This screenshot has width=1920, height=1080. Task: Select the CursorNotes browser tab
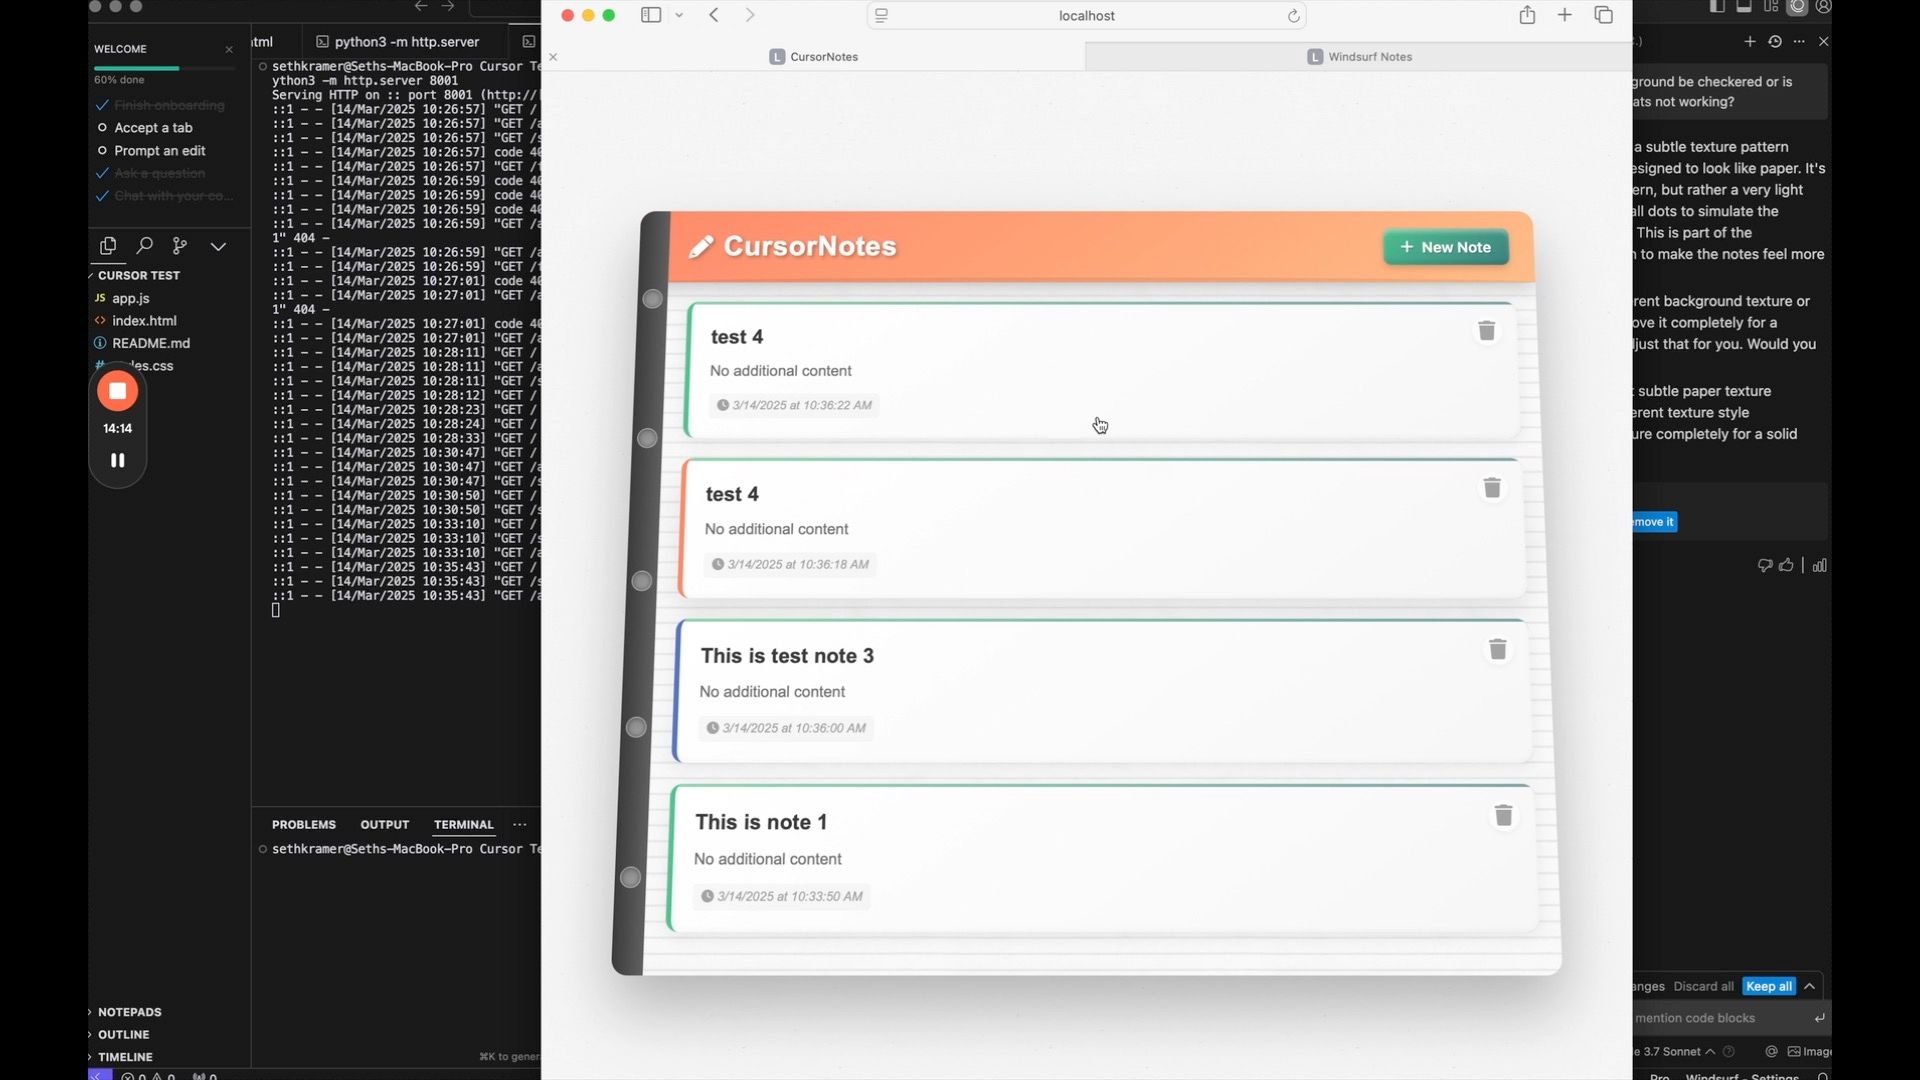pyautogui.click(x=814, y=57)
